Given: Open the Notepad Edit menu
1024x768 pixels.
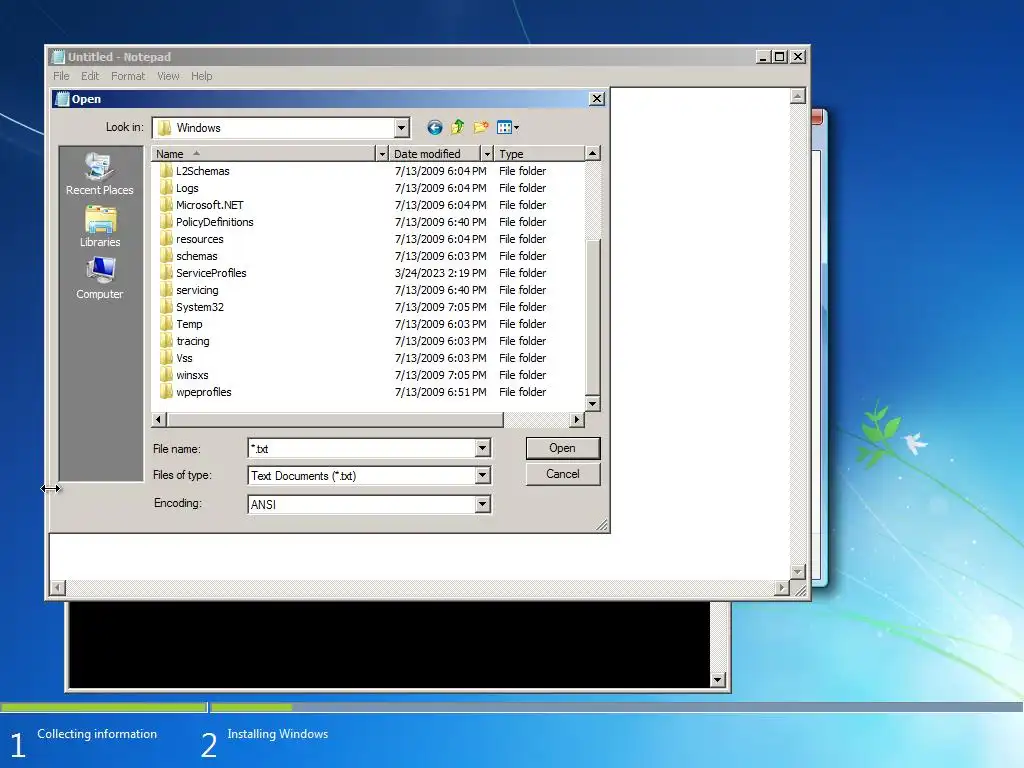Looking at the screenshot, I should pyautogui.click(x=90, y=76).
